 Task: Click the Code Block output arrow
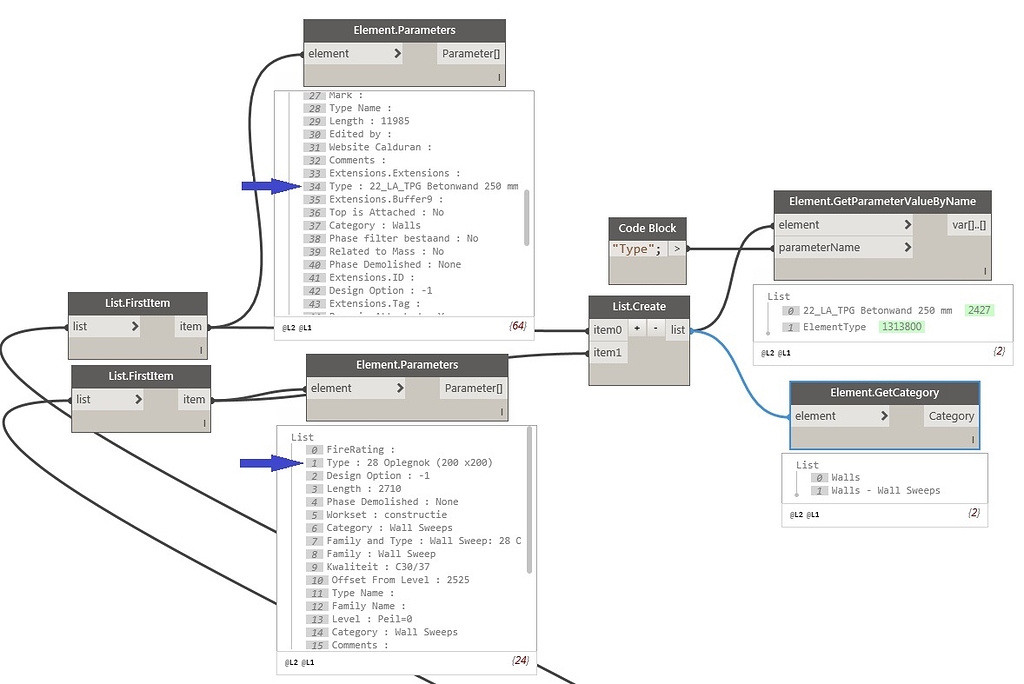click(677, 249)
